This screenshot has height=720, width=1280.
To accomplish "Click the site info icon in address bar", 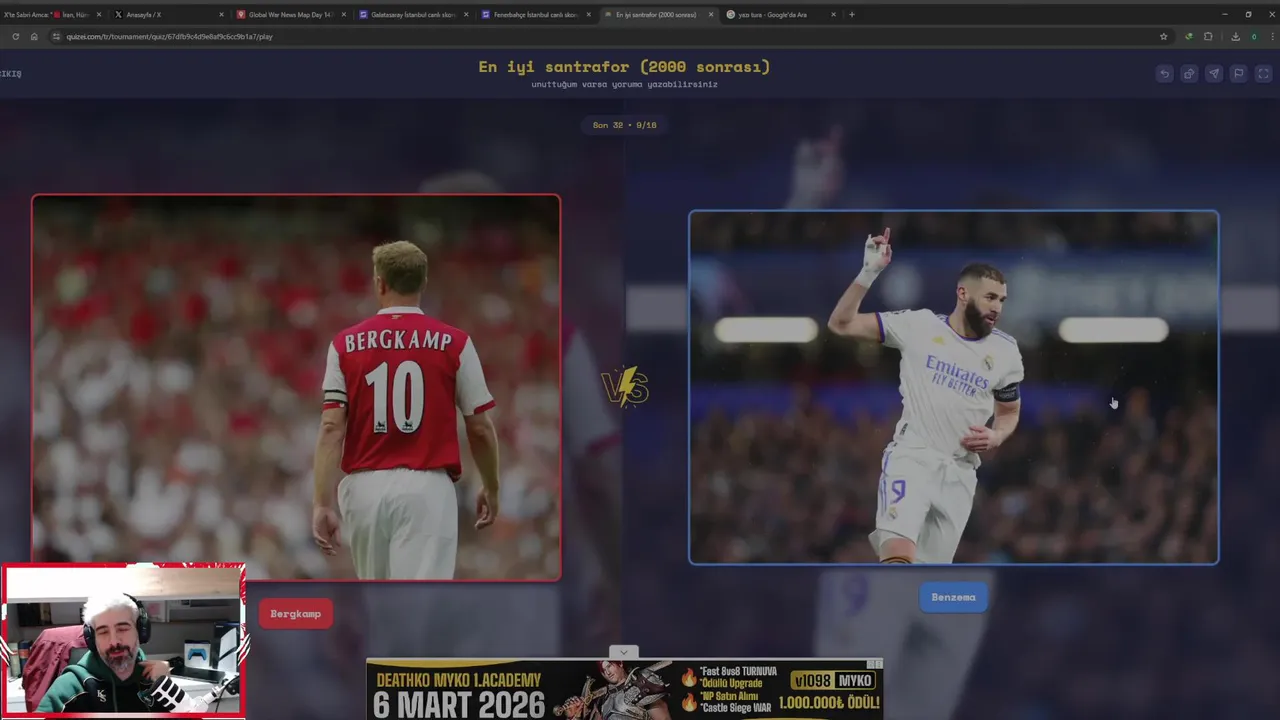I will pos(56,36).
